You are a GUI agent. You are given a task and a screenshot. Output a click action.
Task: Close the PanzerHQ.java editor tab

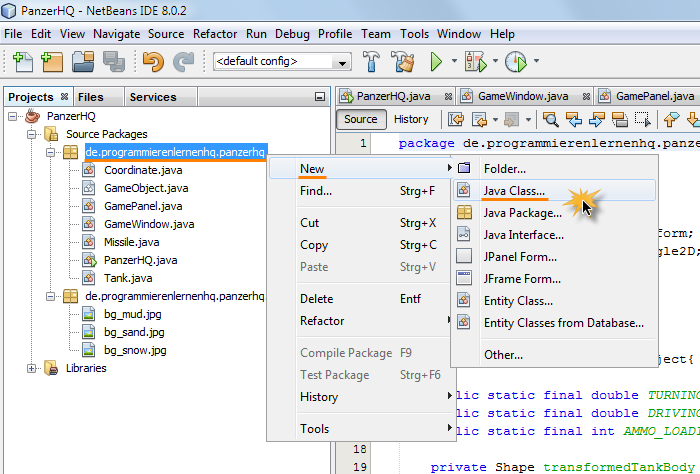tap(448, 96)
